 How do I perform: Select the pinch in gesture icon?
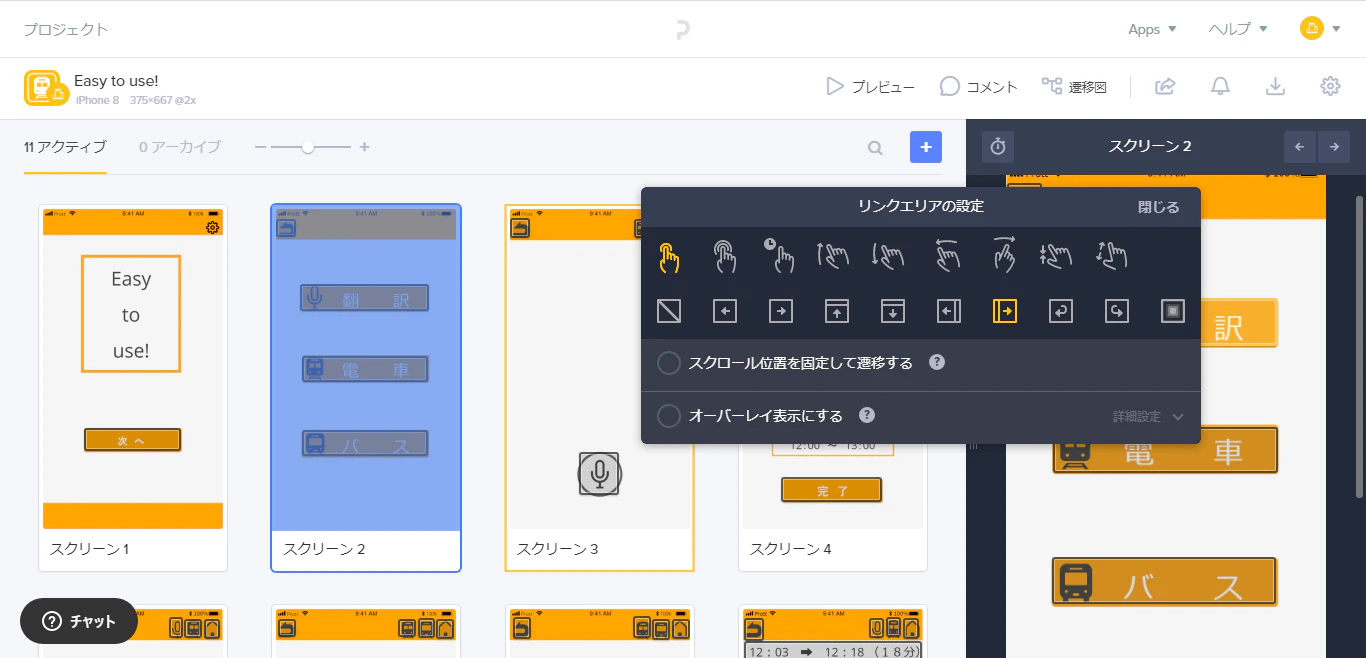[x=1057, y=257]
